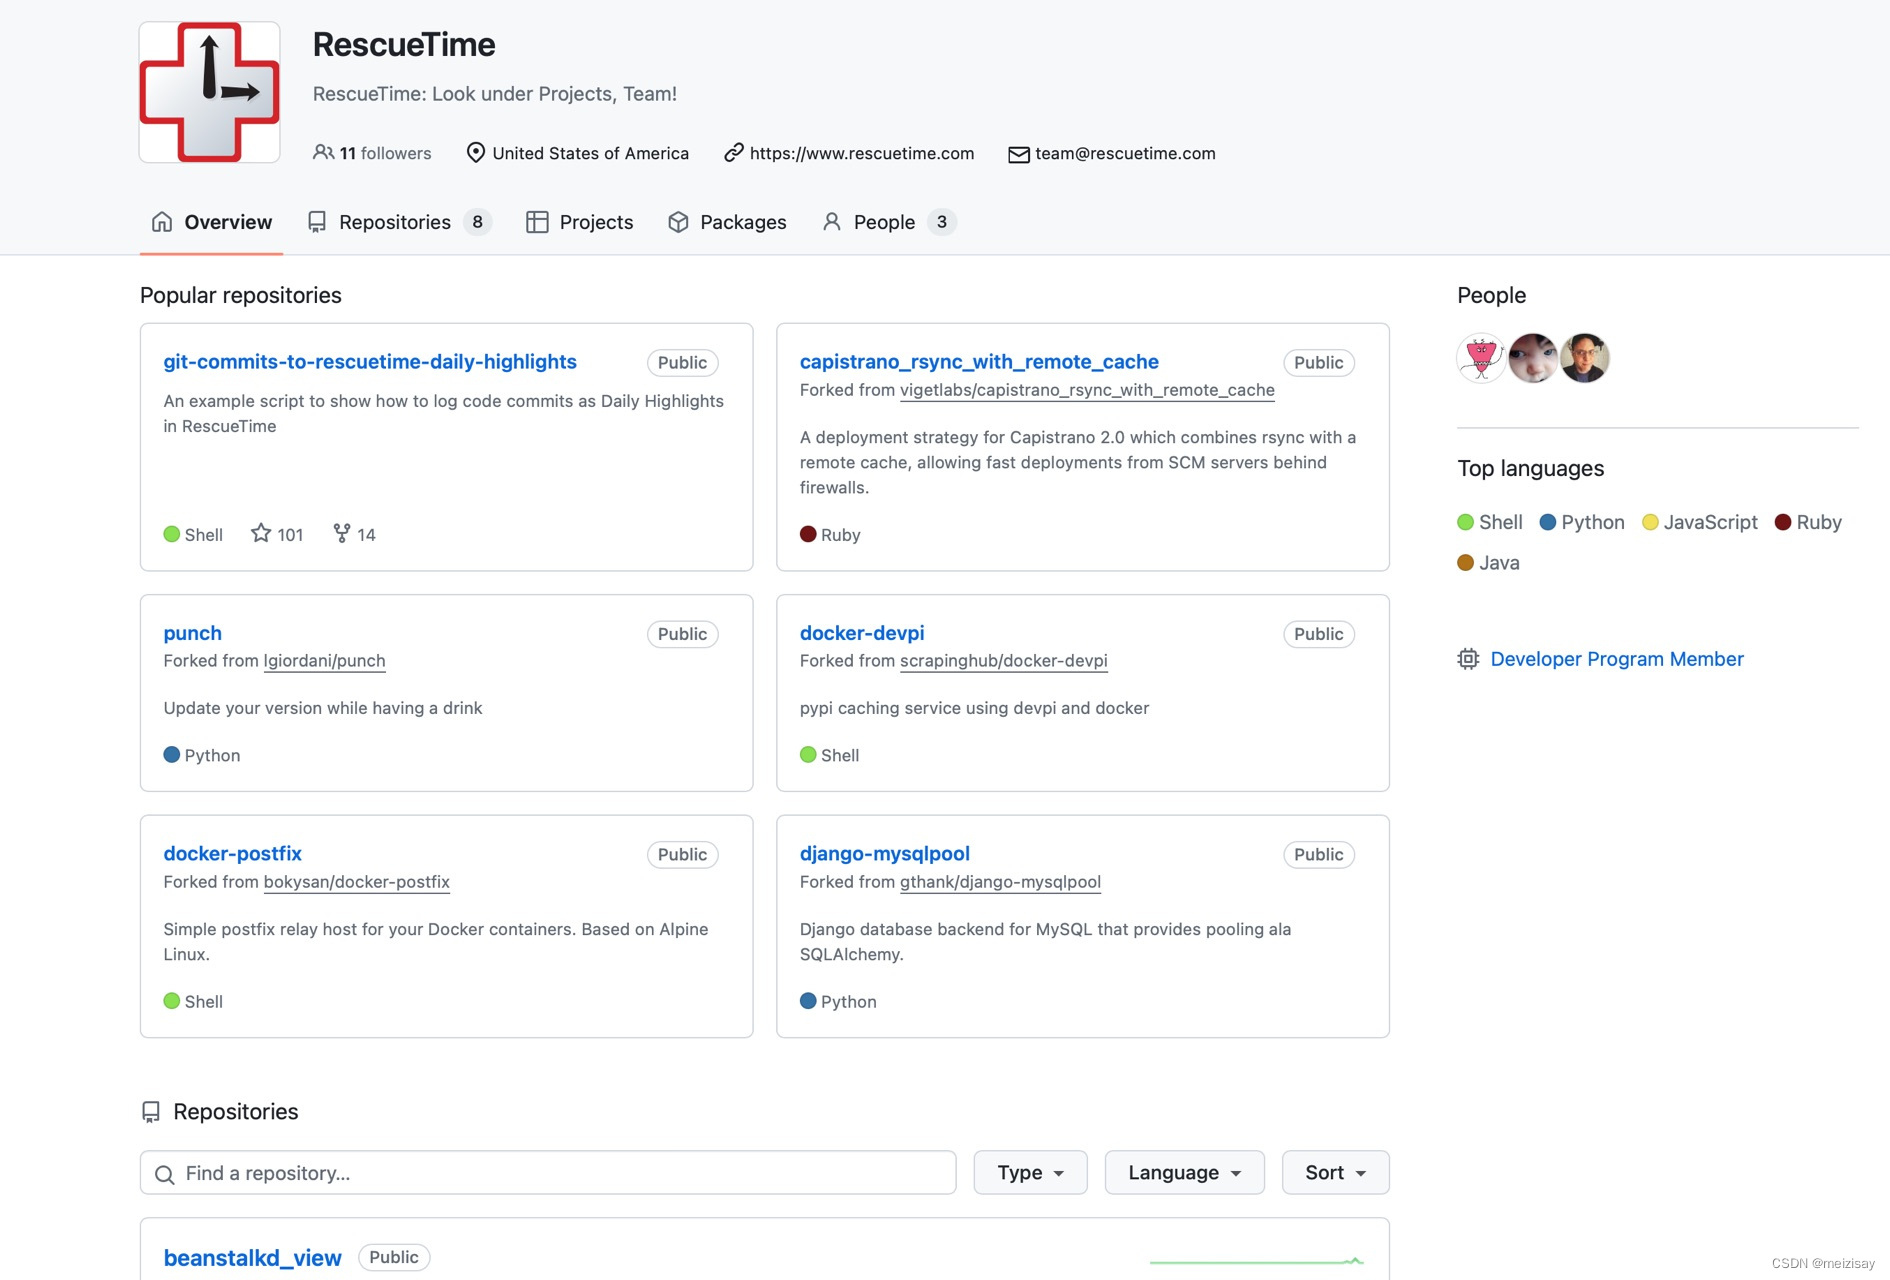Open the Developer Program Member link
The width and height of the screenshot is (1890, 1280).
(x=1617, y=659)
